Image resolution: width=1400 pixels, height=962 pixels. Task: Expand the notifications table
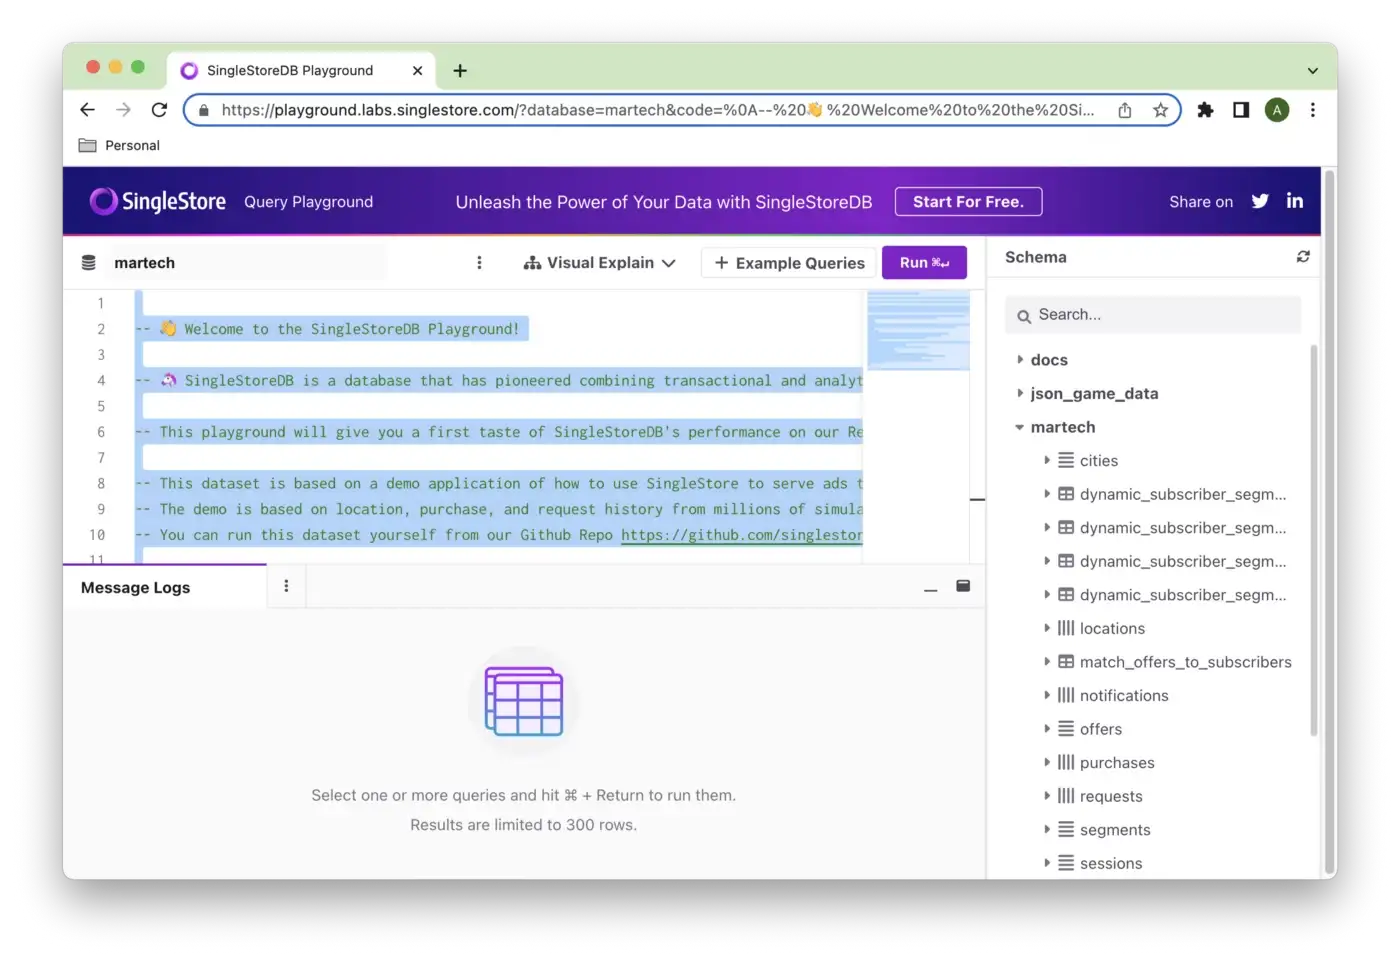[1047, 695]
